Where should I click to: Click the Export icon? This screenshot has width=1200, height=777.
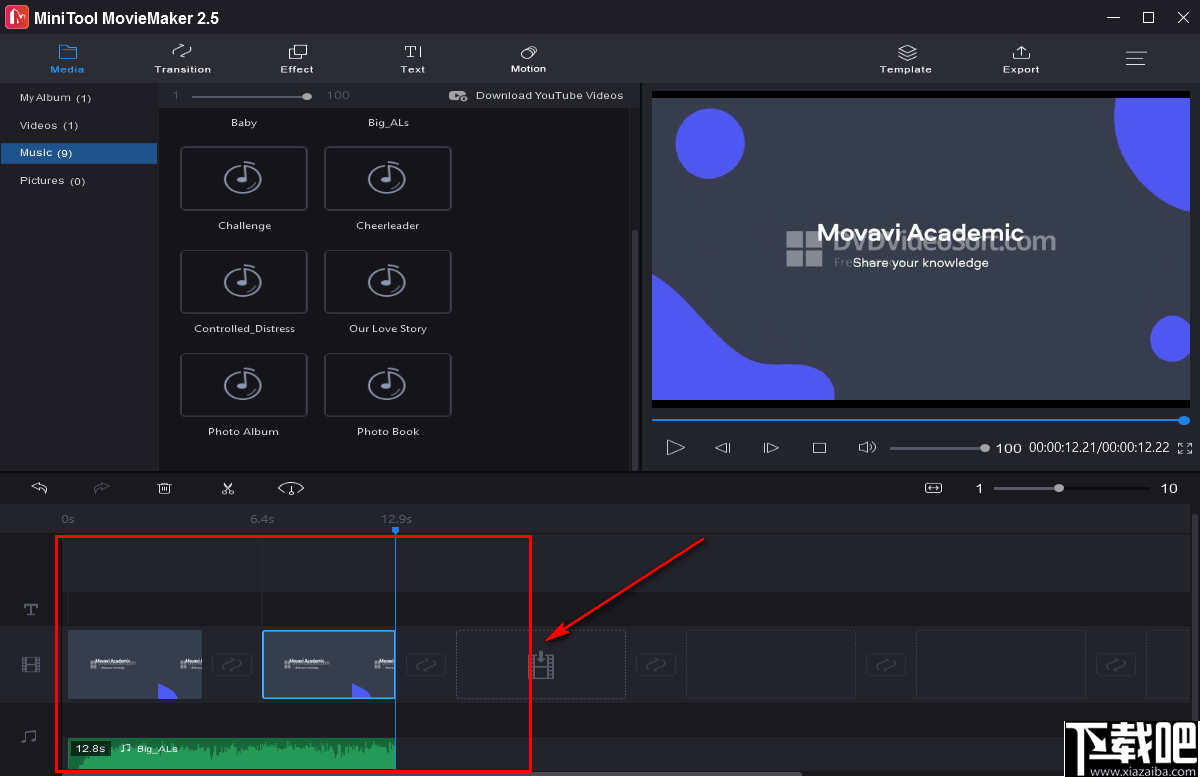click(1020, 58)
